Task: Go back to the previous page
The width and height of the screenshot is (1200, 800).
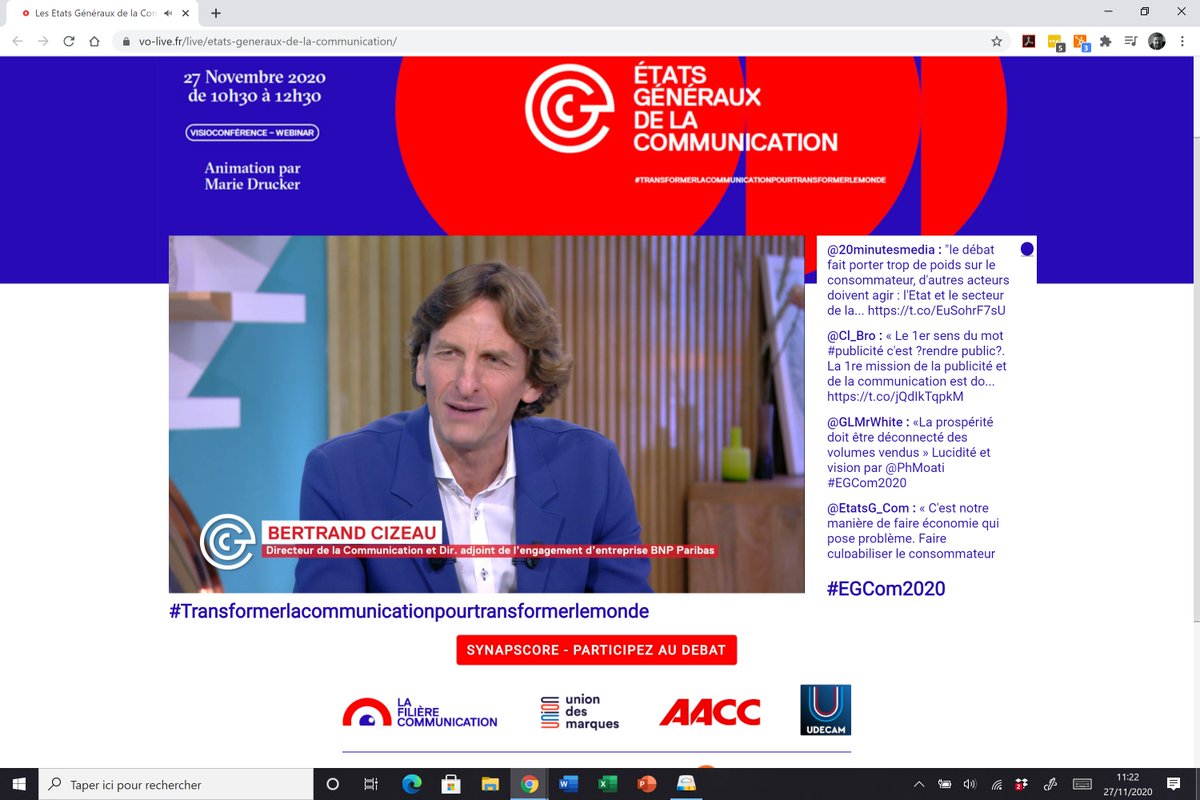Action: [x=17, y=41]
